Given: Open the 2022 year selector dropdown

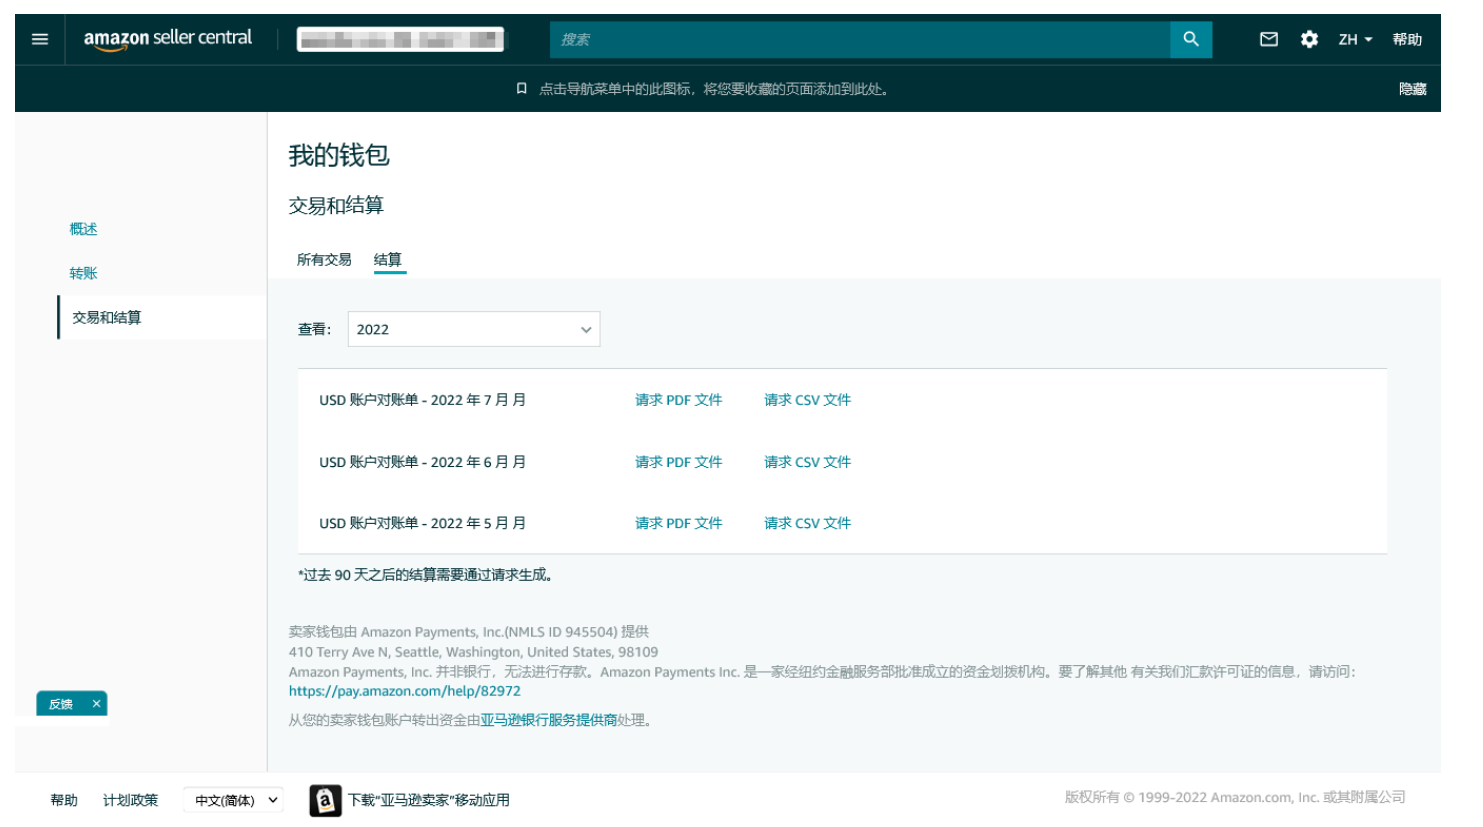Looking at the screenshot, I should [473, 329].
